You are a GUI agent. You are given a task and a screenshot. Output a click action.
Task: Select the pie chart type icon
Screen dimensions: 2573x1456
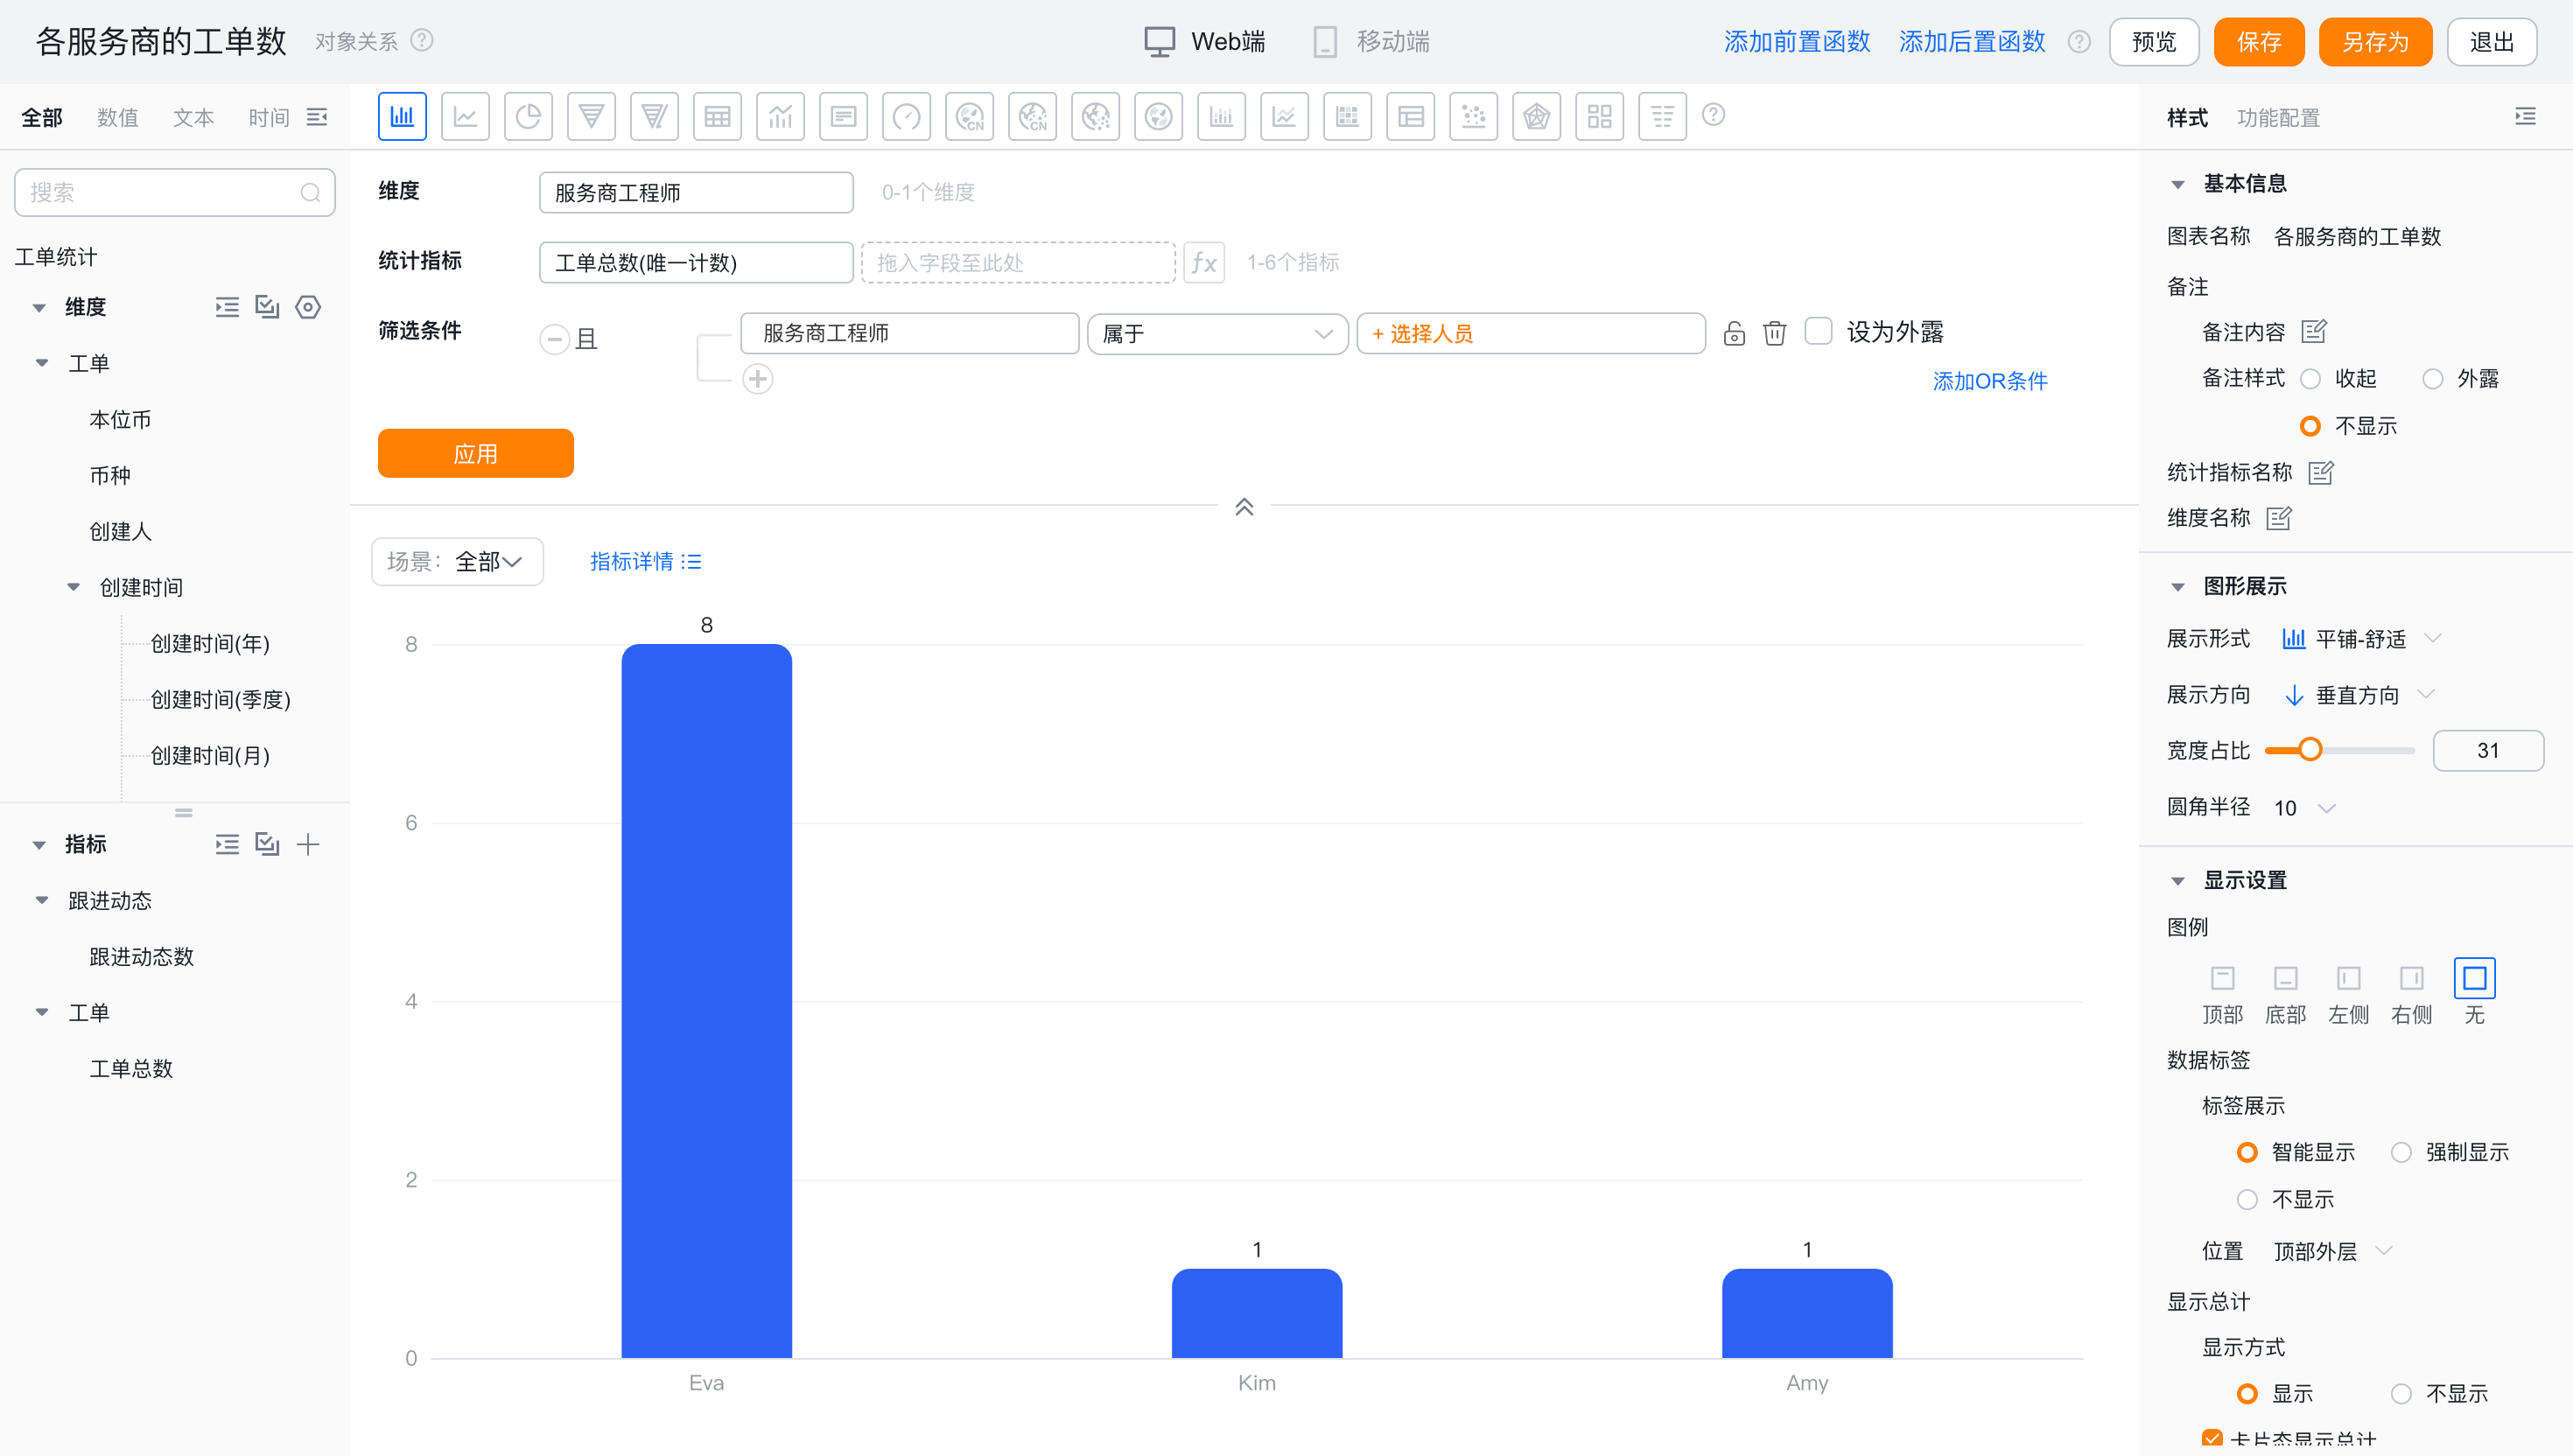coord(528,117)
